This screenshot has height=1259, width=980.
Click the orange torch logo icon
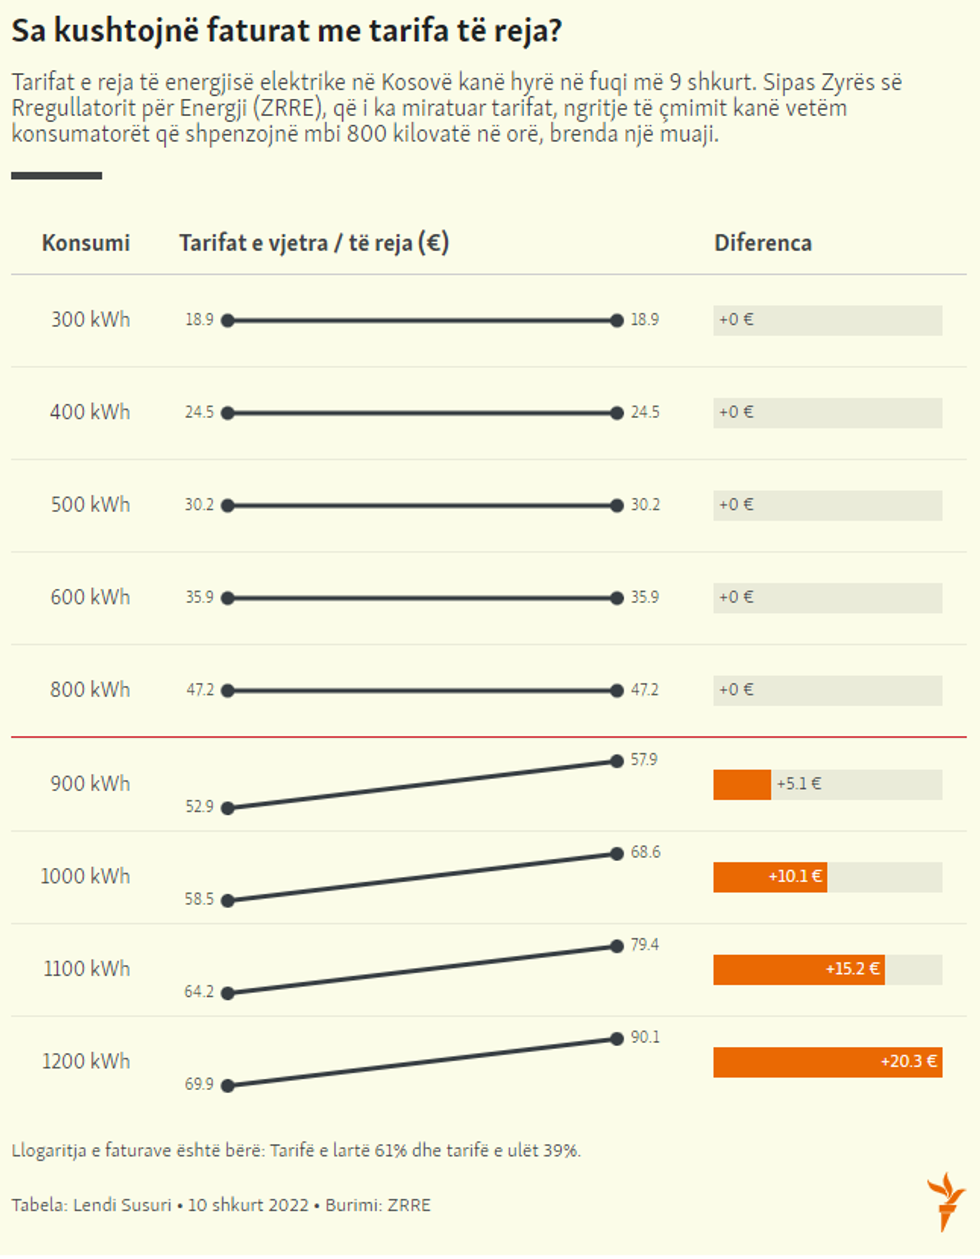coord(945,1201)
